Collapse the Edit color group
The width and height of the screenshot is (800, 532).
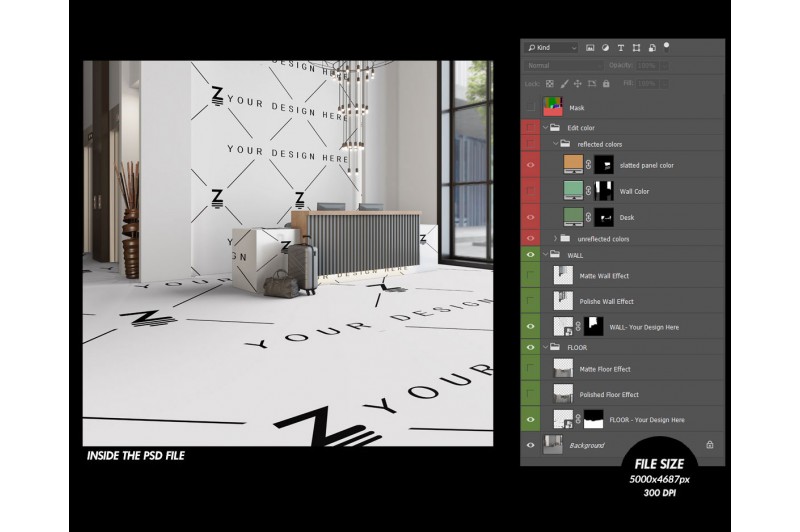click(x=545, y=128)
